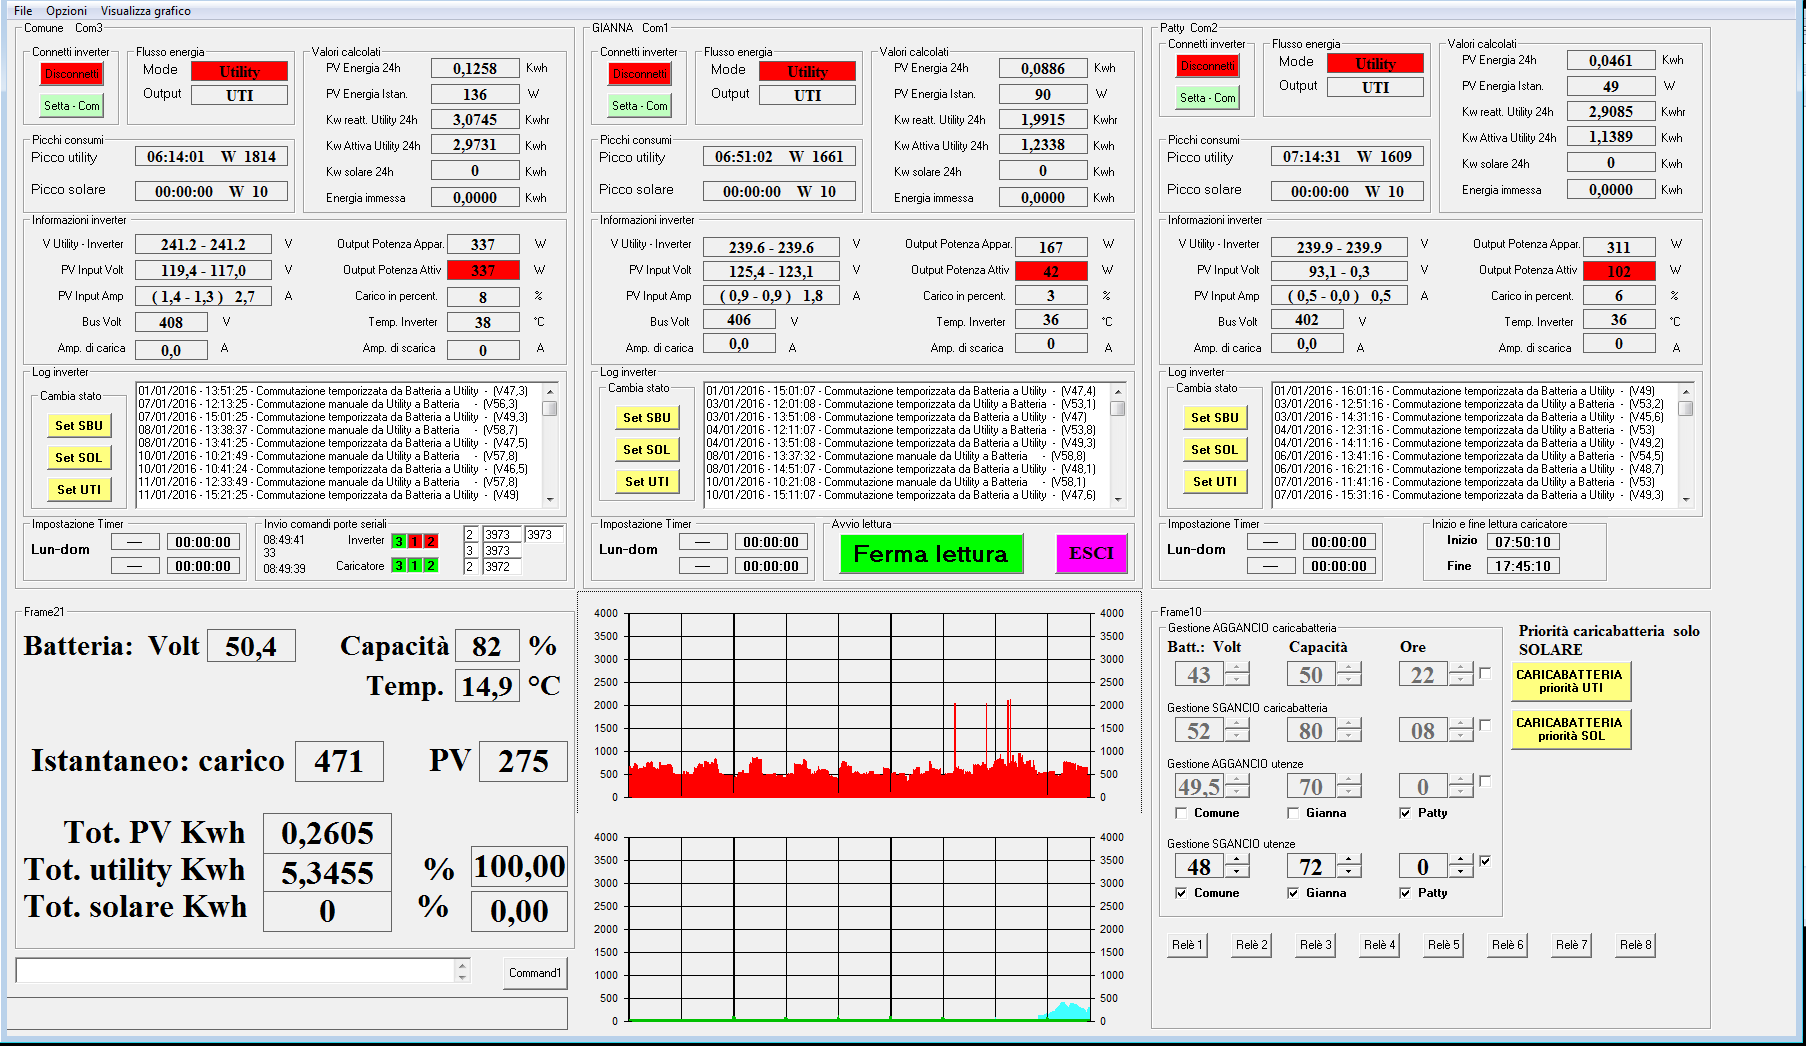Click the command text box beside Command1
The height and width of the screenshot is (1046, 1806).
[235, 970]
